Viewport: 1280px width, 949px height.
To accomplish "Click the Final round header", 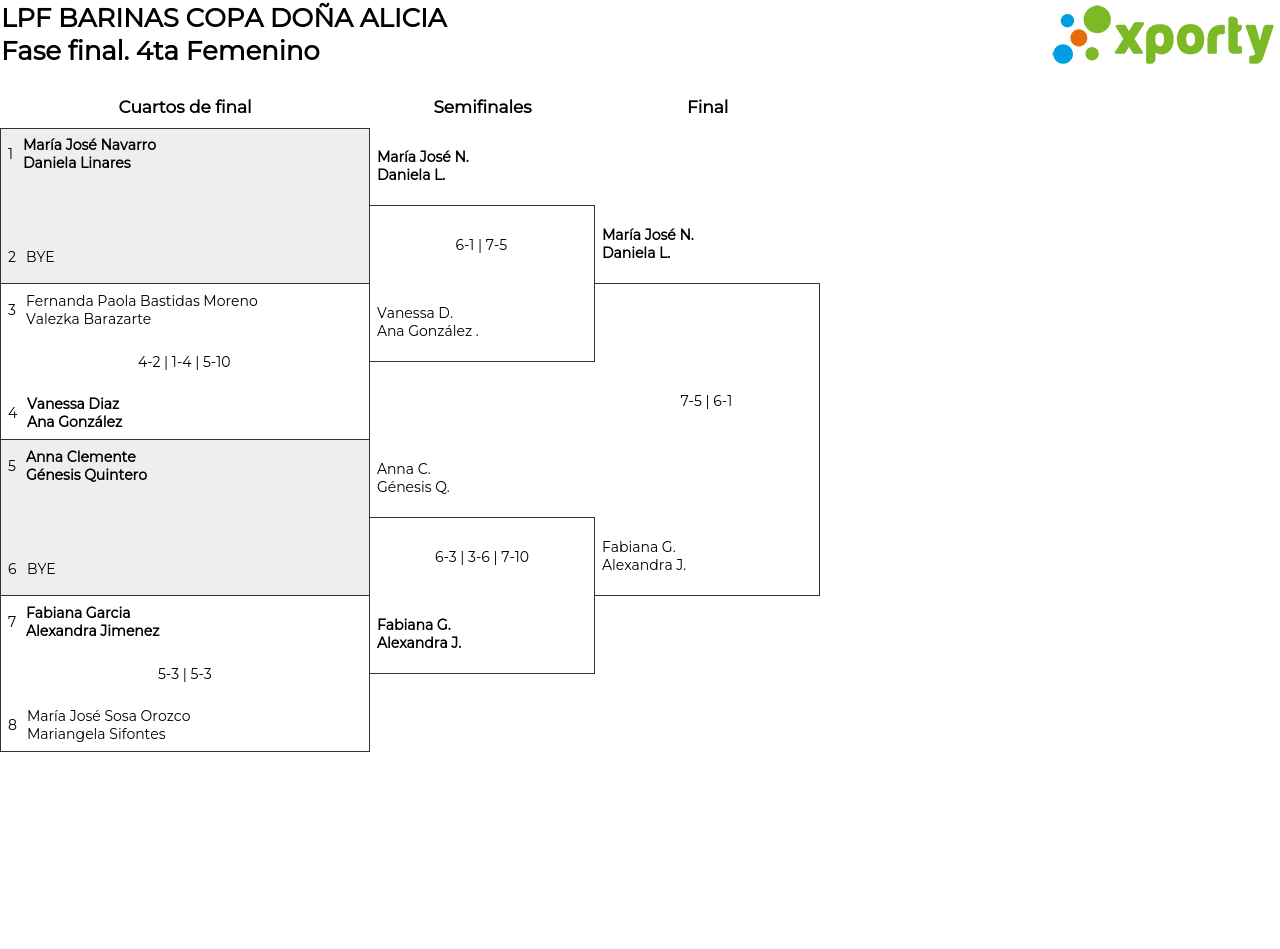I will 707,107.
